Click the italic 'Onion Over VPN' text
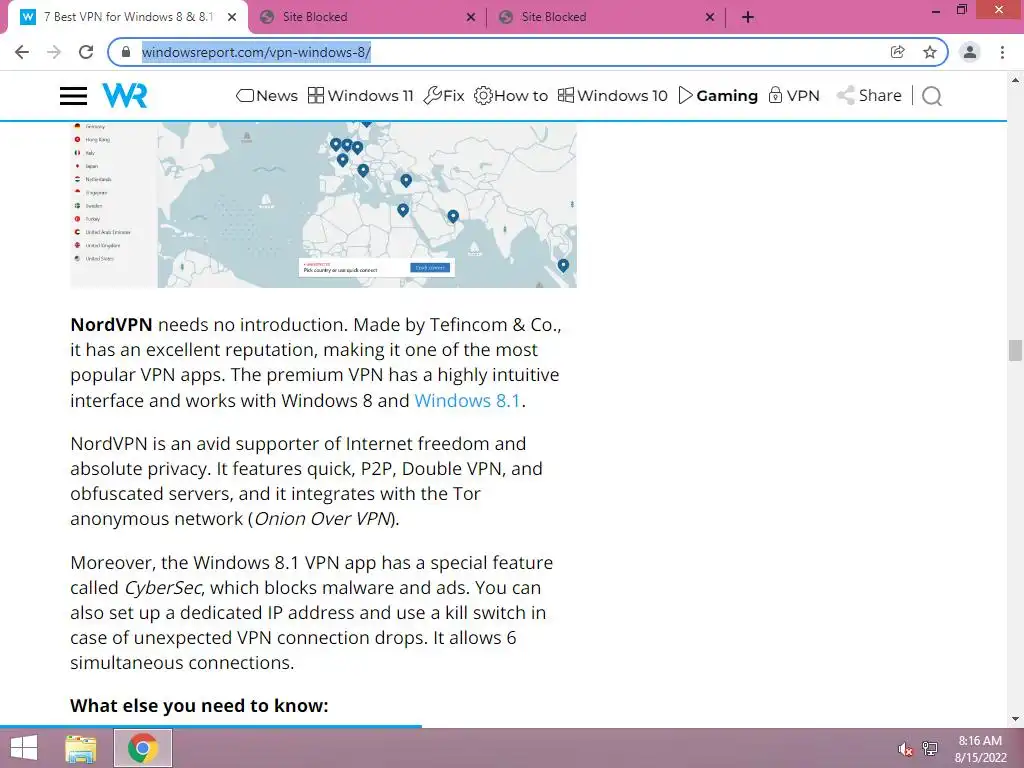The height and width of the screenshot is (768, 1024). pyautogui.click(x=324, y=519)
